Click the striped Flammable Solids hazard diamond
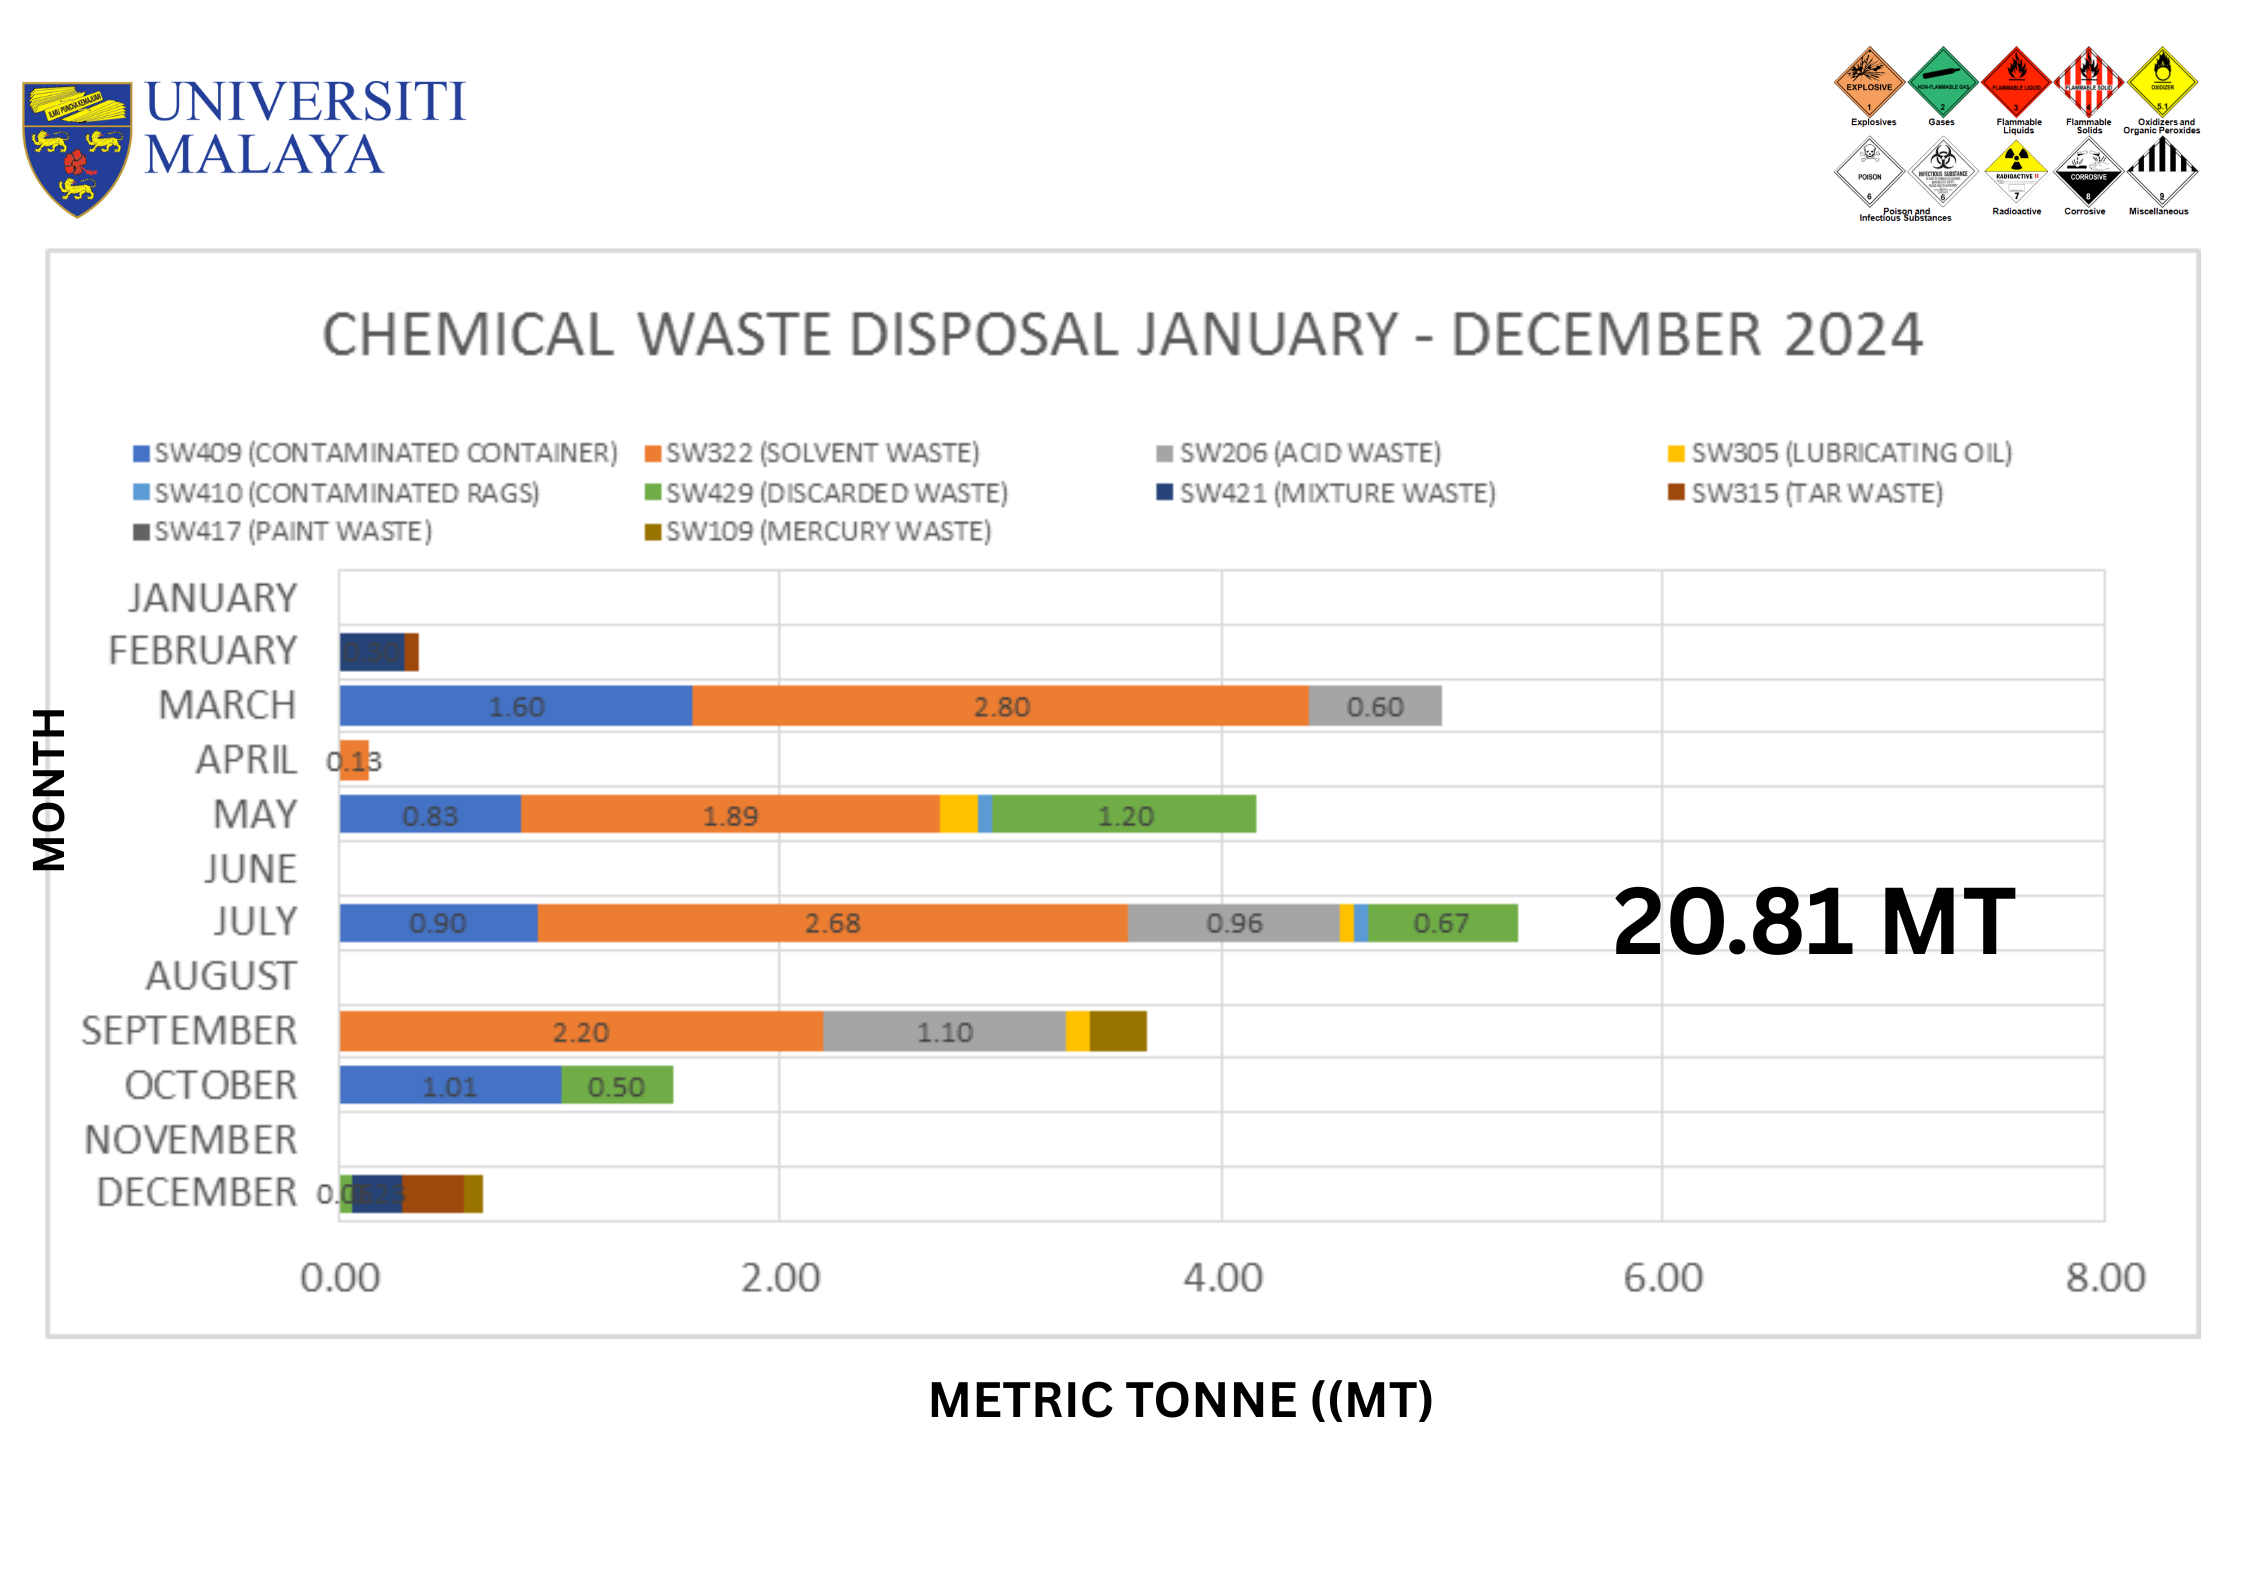2245x1587 pixels. 2089,82
